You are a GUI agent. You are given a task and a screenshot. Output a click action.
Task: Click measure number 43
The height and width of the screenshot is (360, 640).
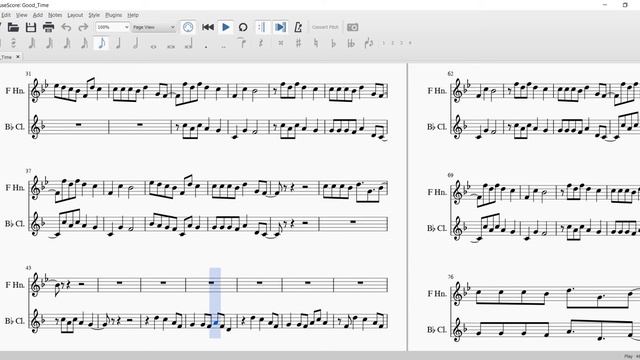pos(28,268)
